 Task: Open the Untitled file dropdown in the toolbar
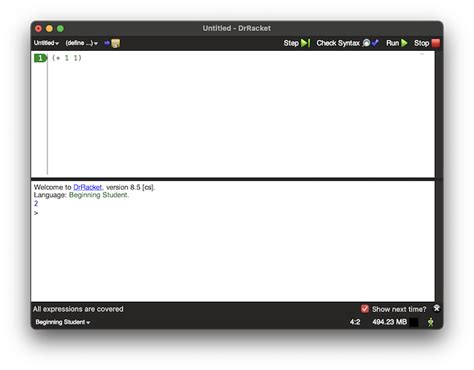pyautogui.click(x=46, y=43)
